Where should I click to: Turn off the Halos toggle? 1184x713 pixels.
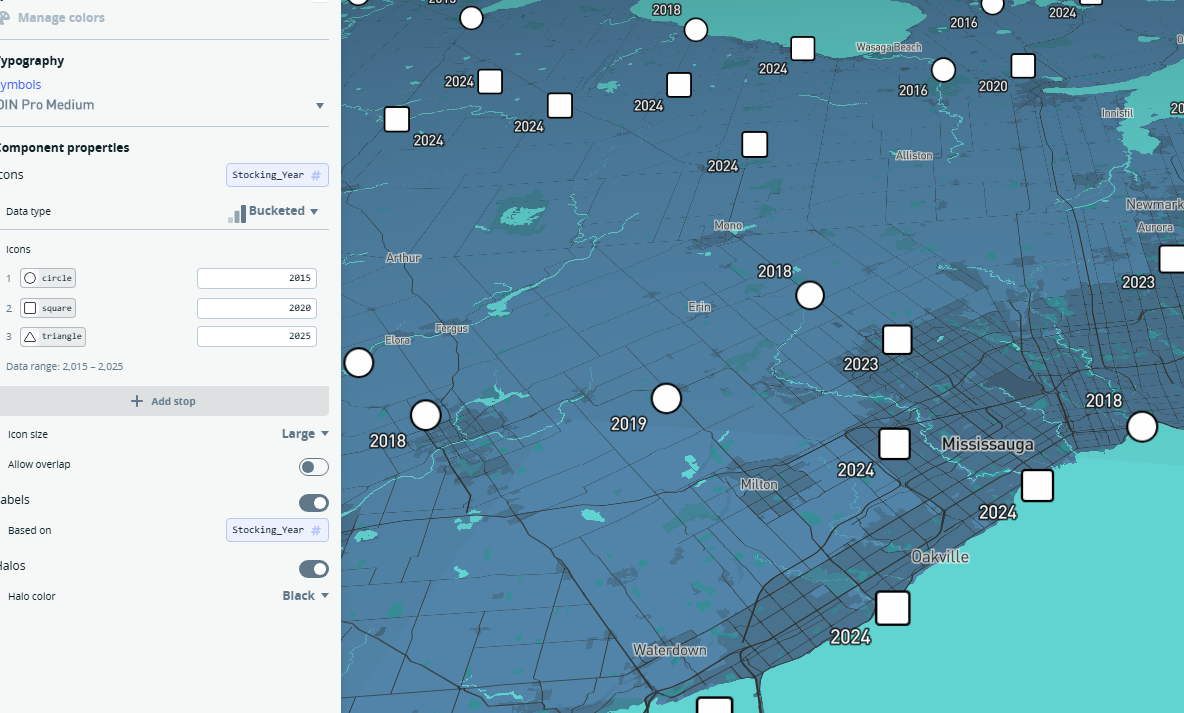(x=313, y=569)
